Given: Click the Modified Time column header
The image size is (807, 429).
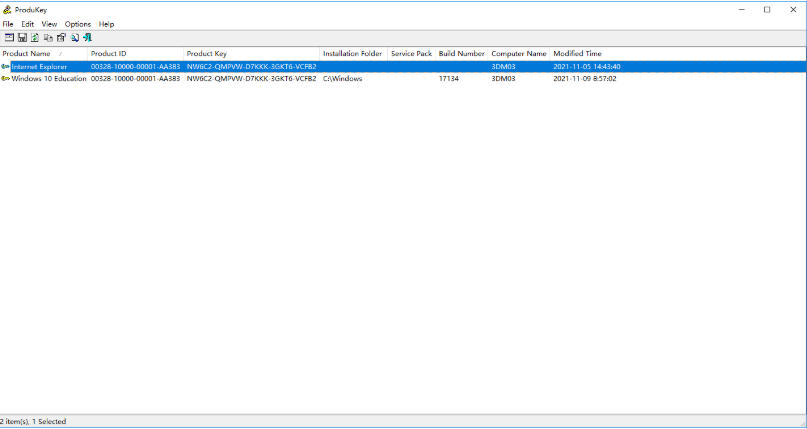Looking at the screenshot, I should (577, 53).
